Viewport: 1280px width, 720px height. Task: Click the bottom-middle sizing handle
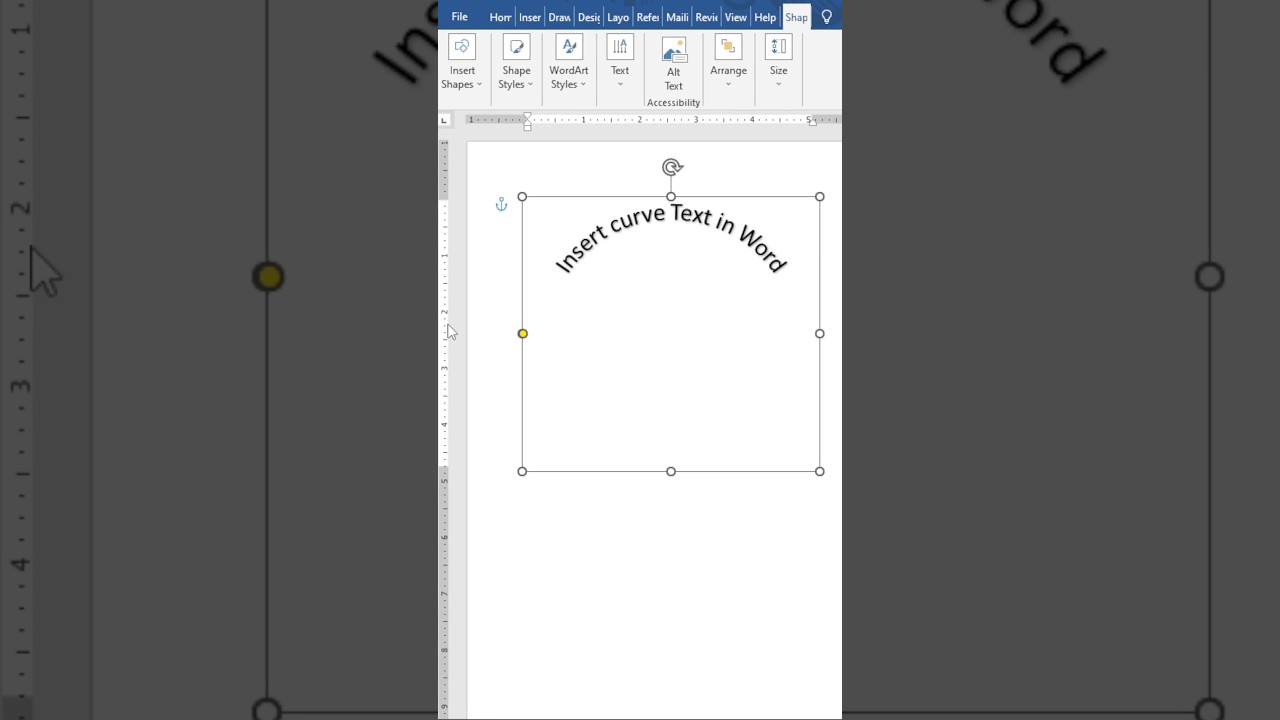pos(671,471)
